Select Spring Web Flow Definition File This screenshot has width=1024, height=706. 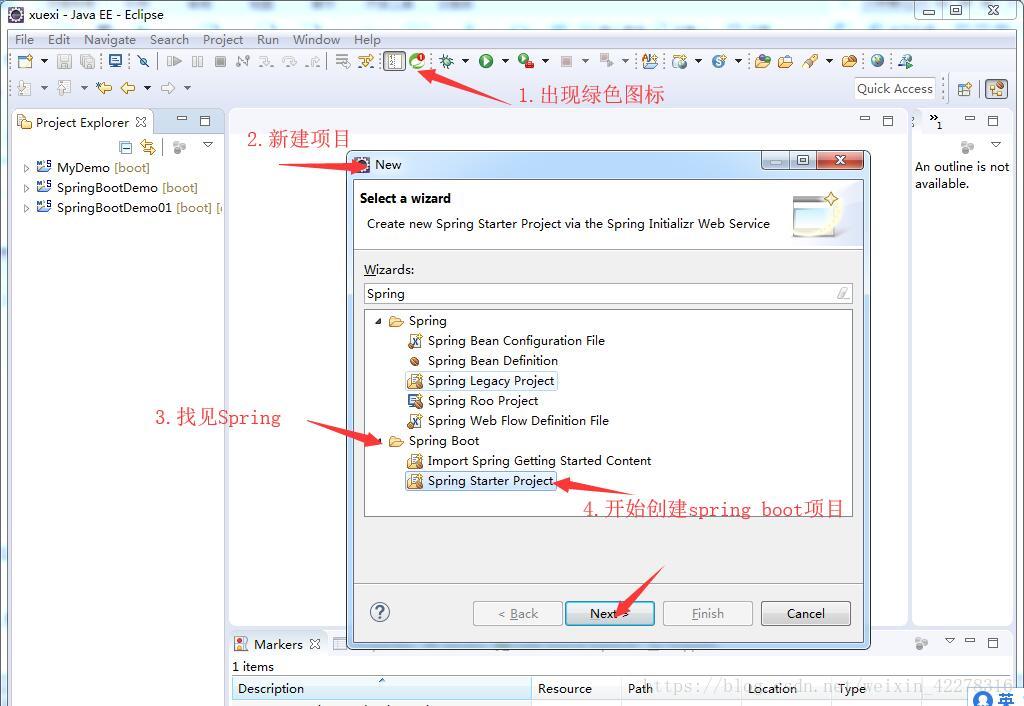pos(508,421)
